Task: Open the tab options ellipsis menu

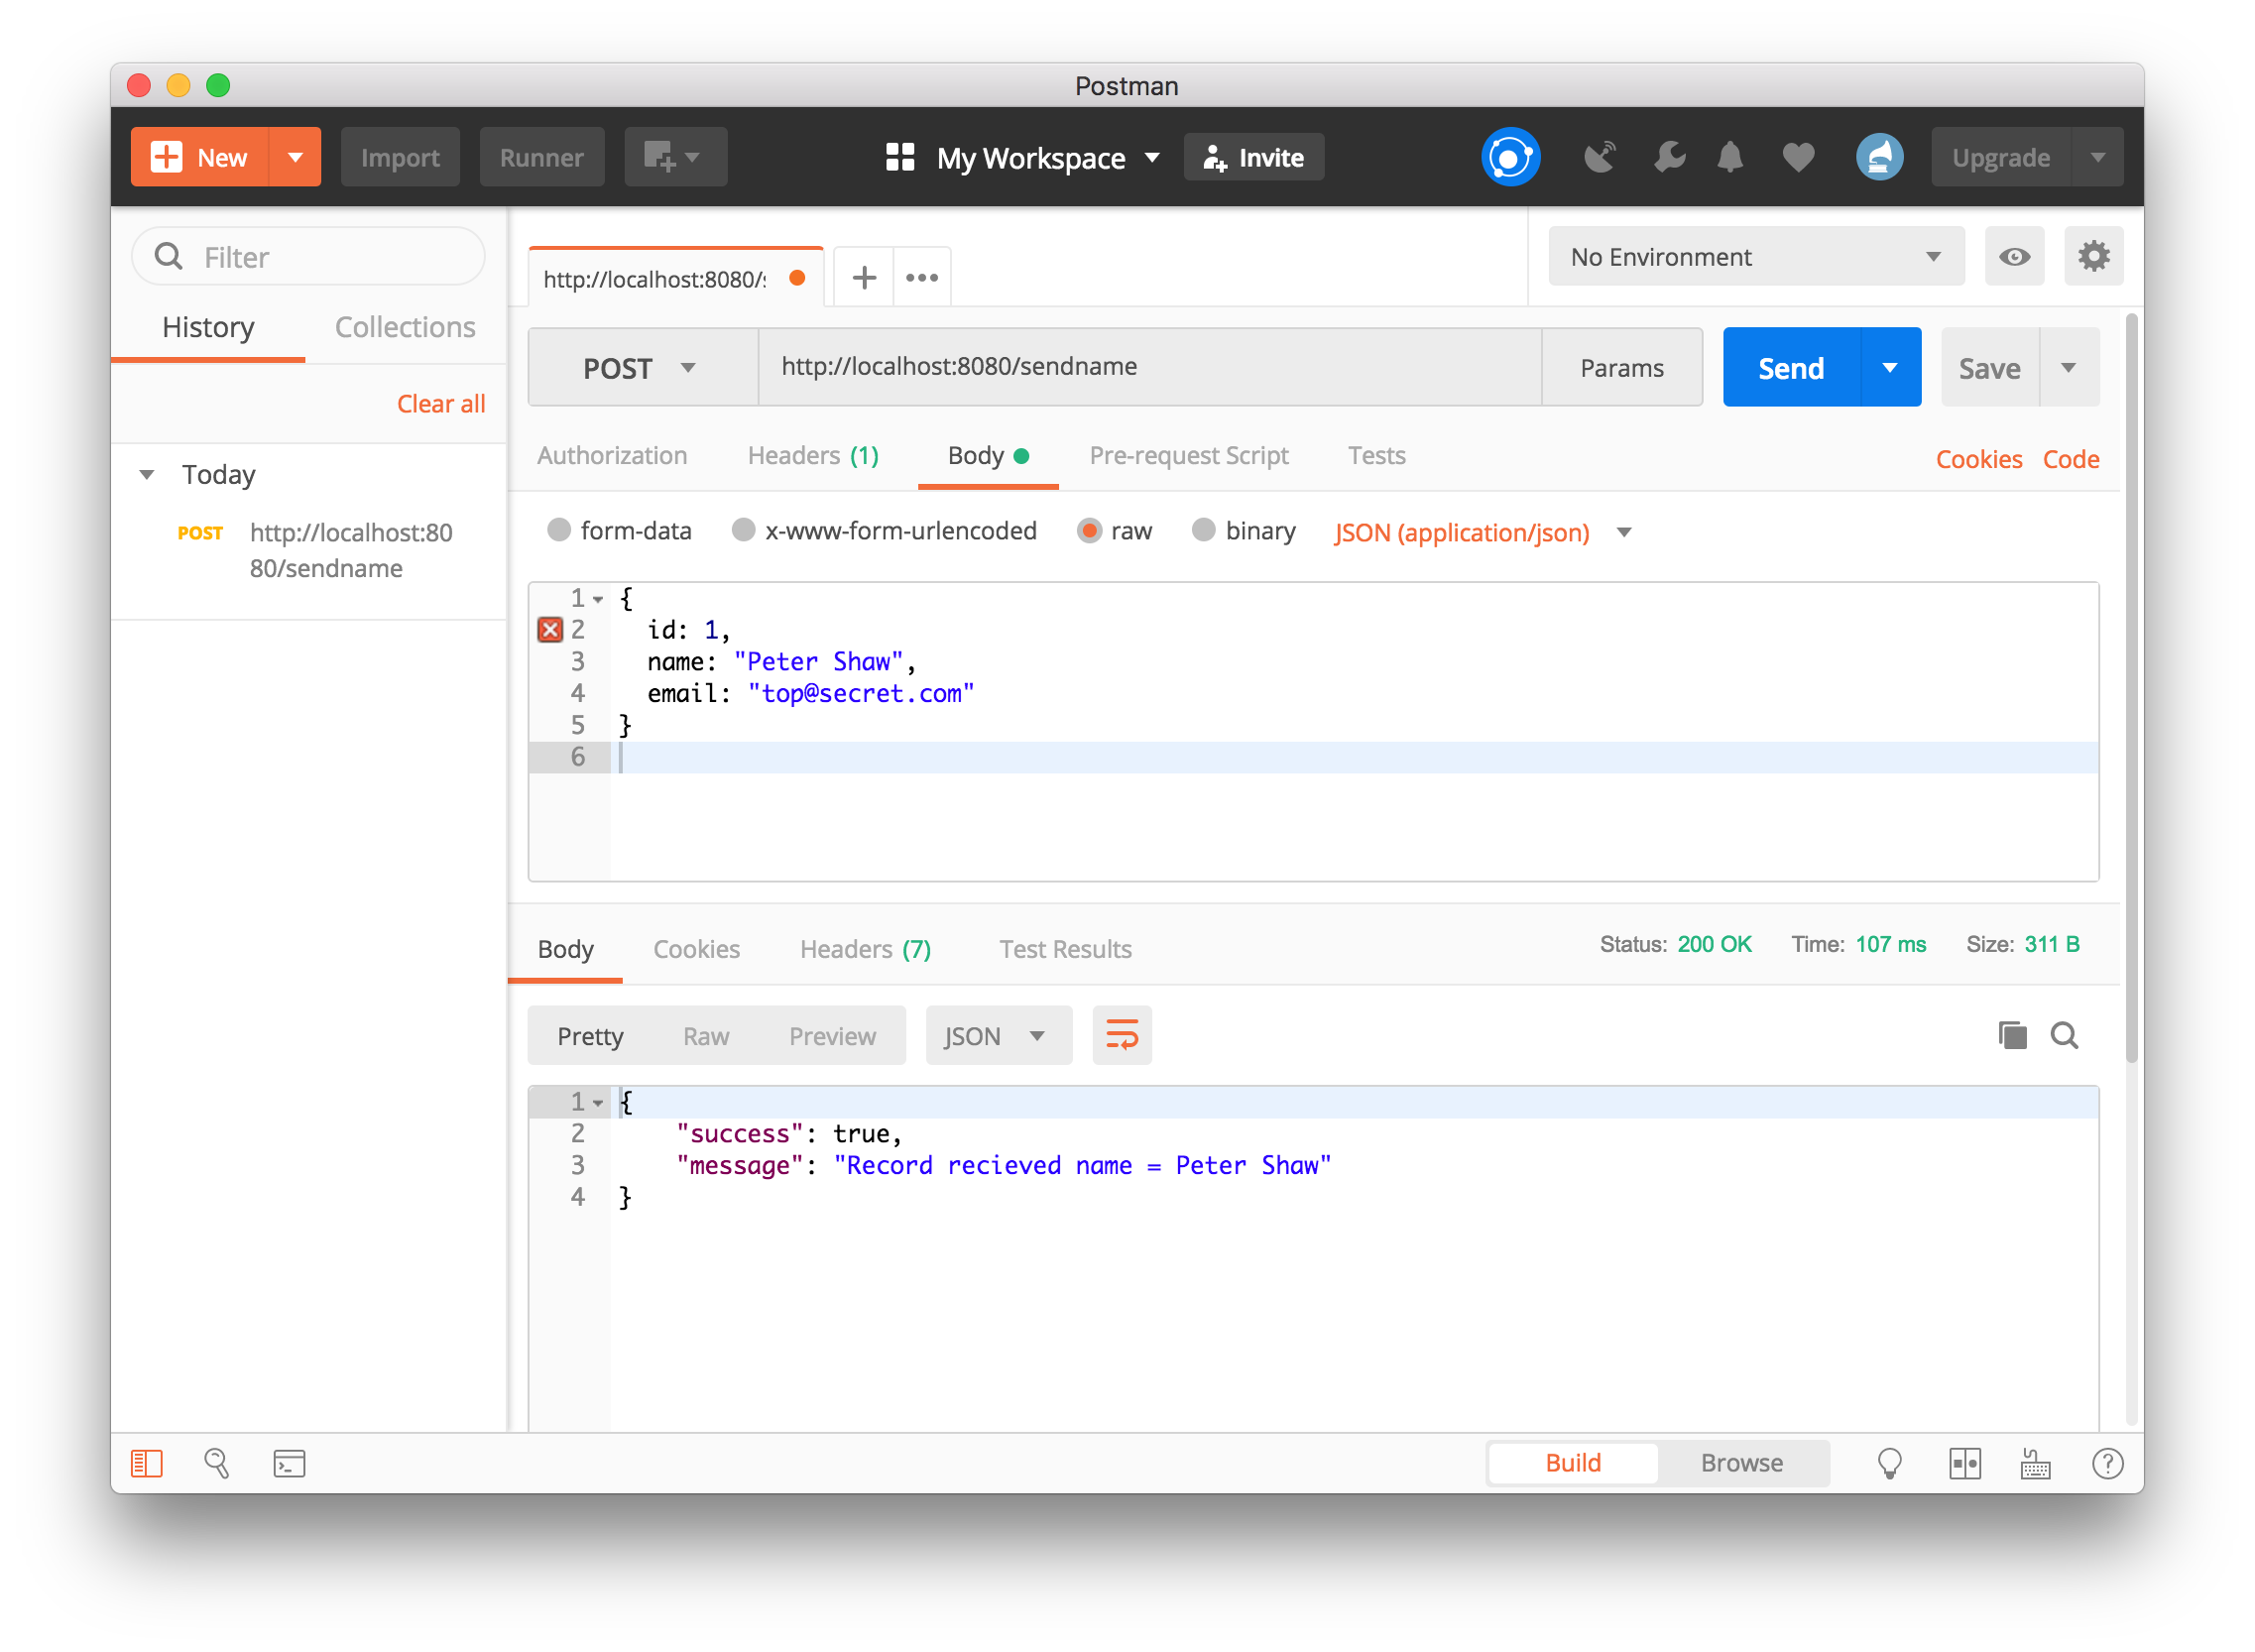Action: (x=921, y=277)
